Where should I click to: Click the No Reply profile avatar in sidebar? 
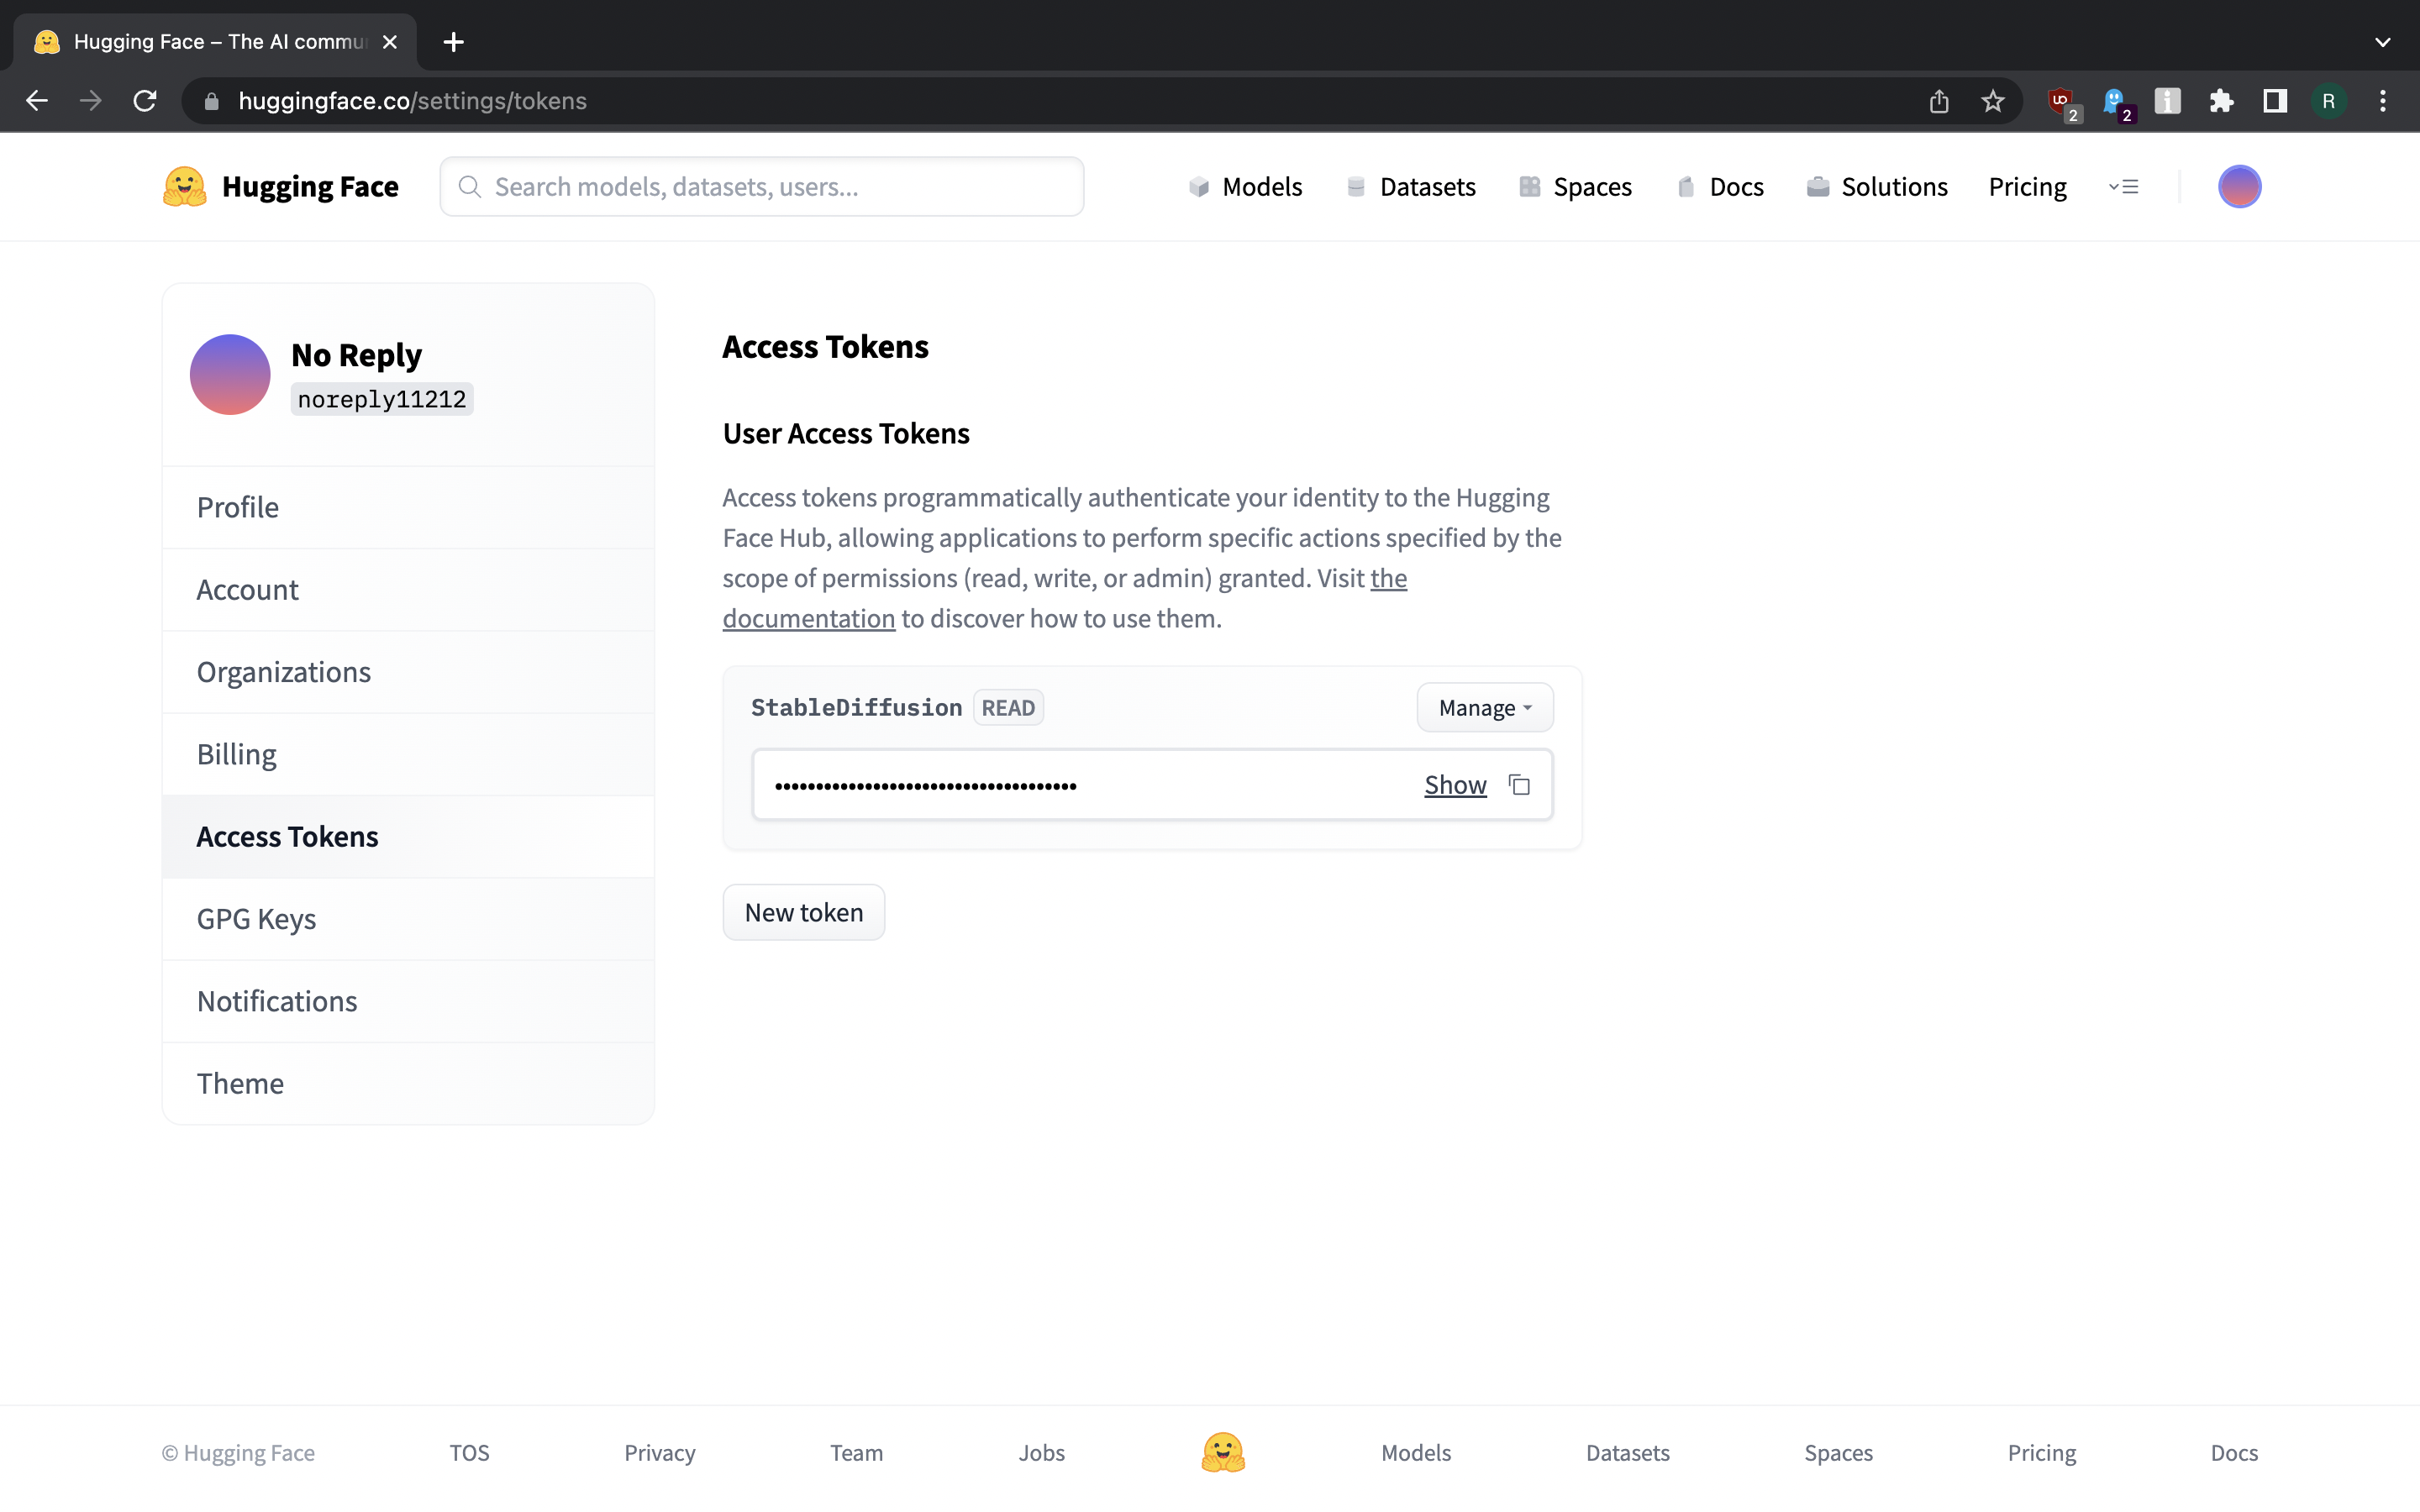coord(230,375)
